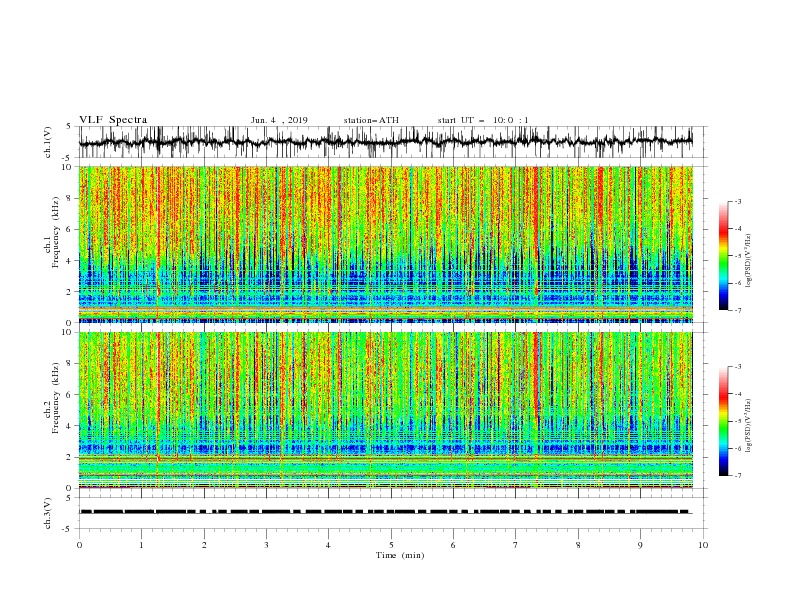The image size is (792, 612).
Task: Click time axis tick label "5"
Action: [x=391, y=545]
